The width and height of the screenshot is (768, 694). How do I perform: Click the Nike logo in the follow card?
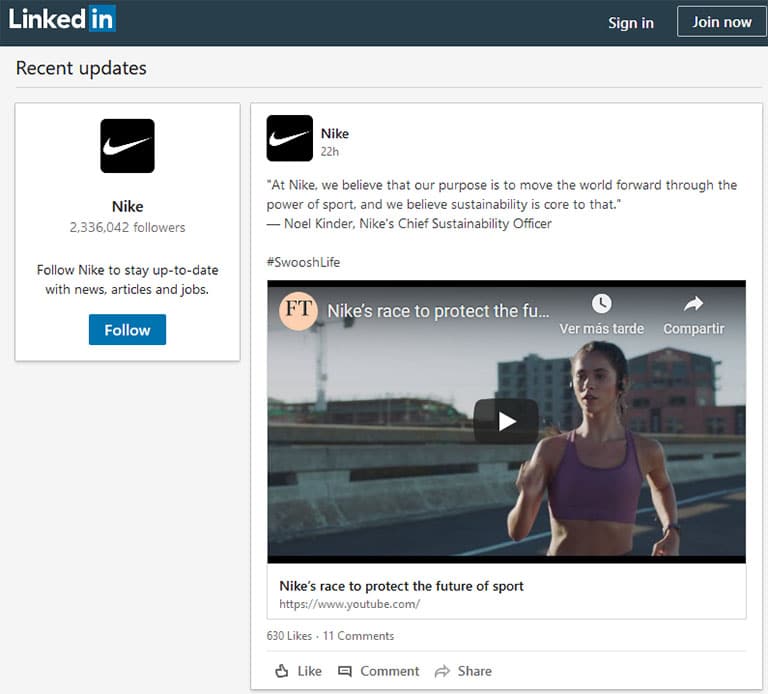click(127, 146)
